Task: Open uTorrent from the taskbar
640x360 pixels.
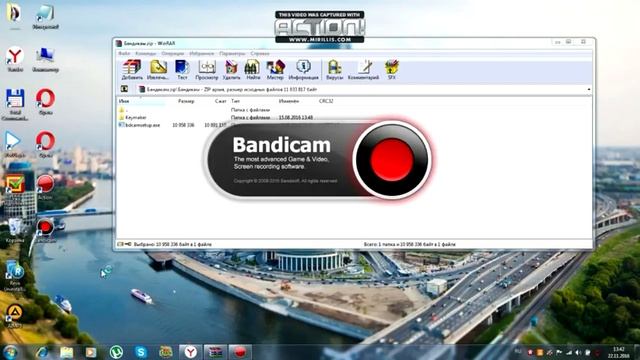Action: [x=116, y=352]
